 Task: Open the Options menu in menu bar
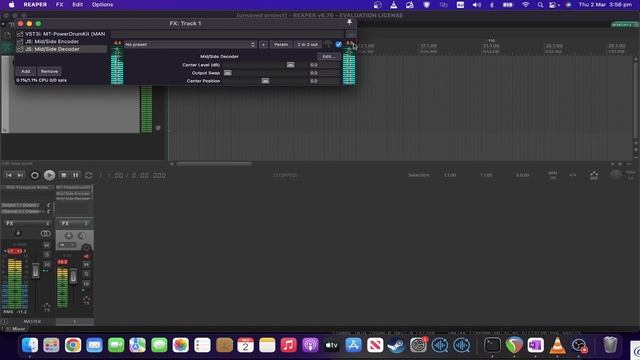(x=102, y=4)
